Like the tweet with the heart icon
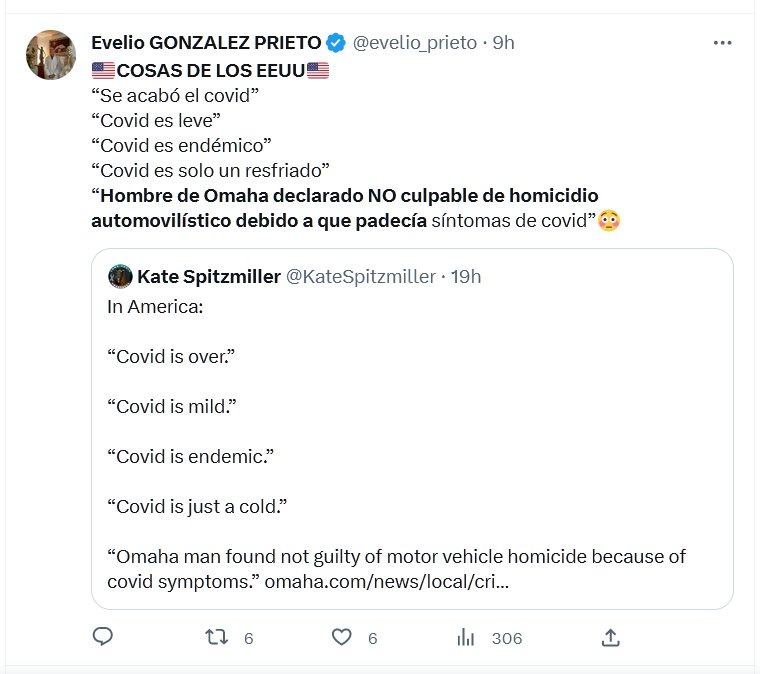The width and height of the screenshot is (760, 674). (x=342, y=637)
